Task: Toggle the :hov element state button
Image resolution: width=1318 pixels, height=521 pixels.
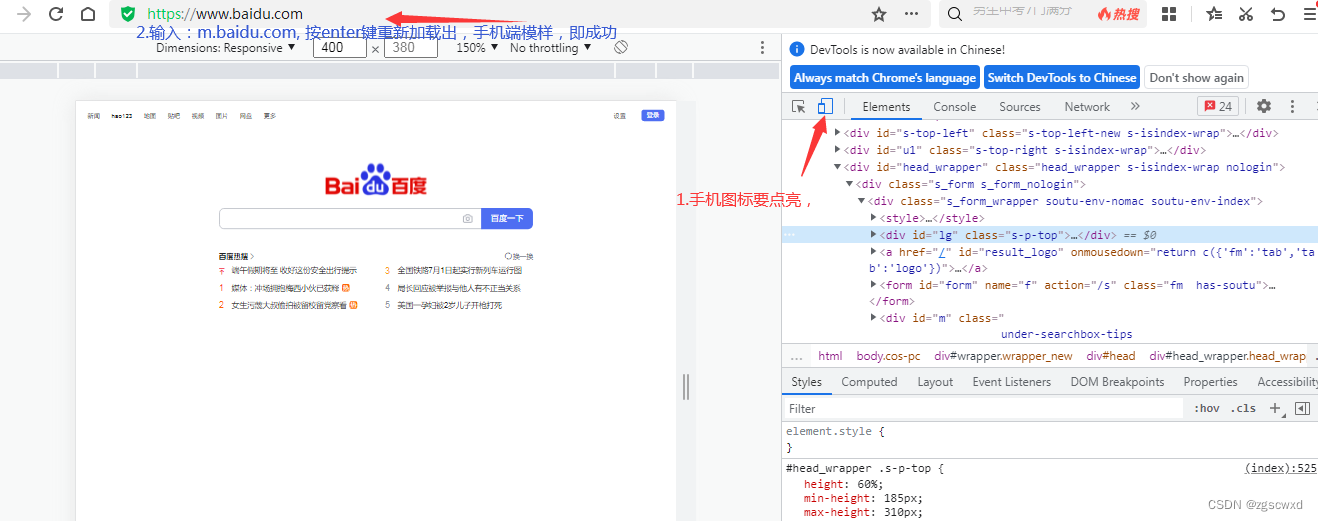Action: coord(1207,408)
